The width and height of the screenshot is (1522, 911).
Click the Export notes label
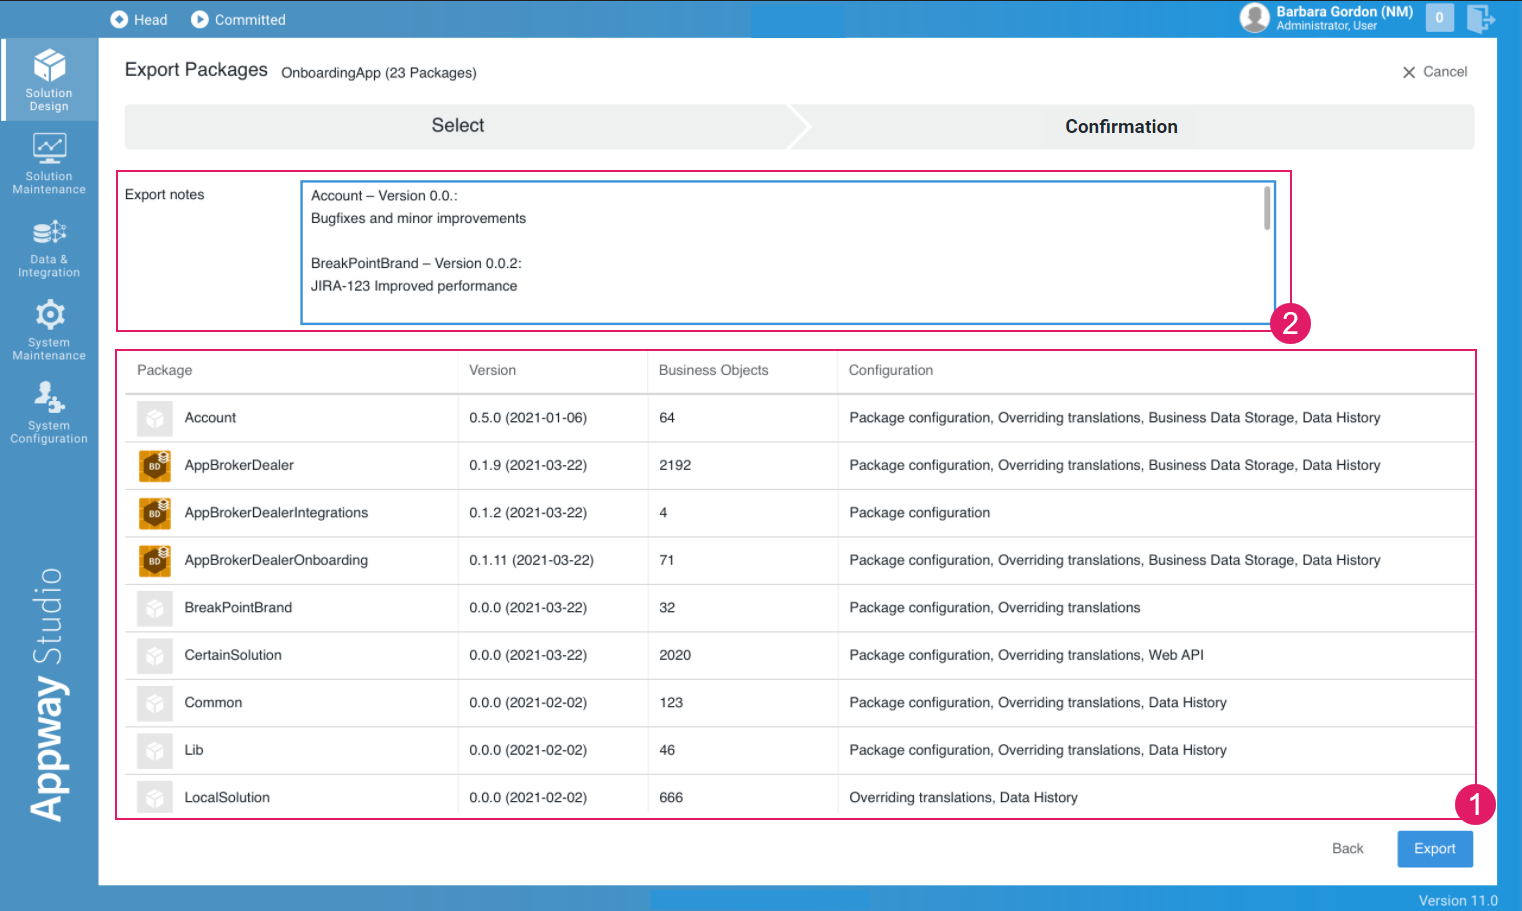(x=164, y=195)
